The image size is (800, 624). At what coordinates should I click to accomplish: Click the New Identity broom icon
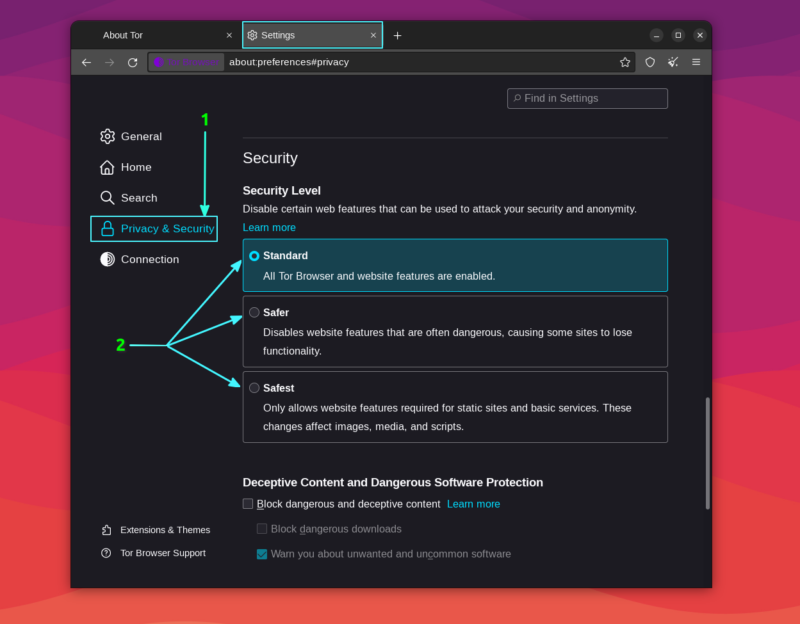pos(673,61)
